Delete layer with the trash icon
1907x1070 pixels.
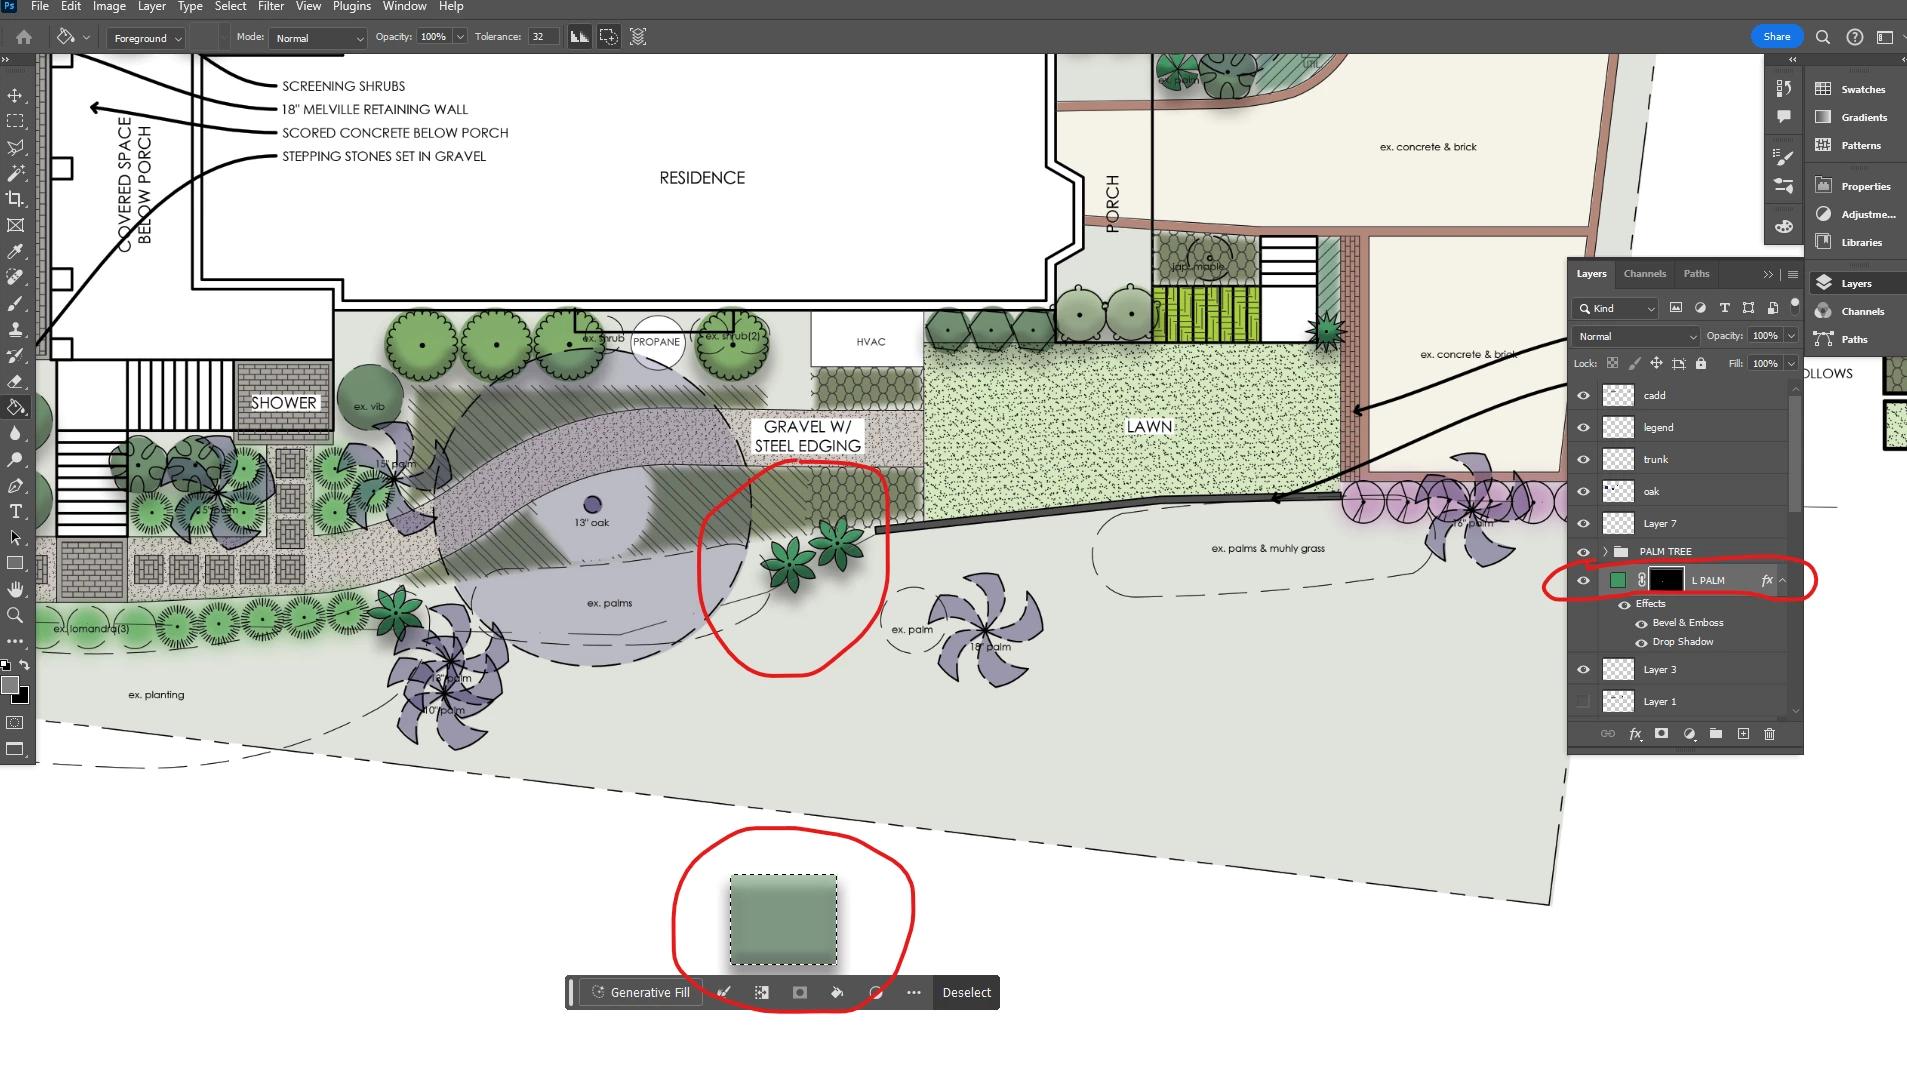coord(1769,734)
